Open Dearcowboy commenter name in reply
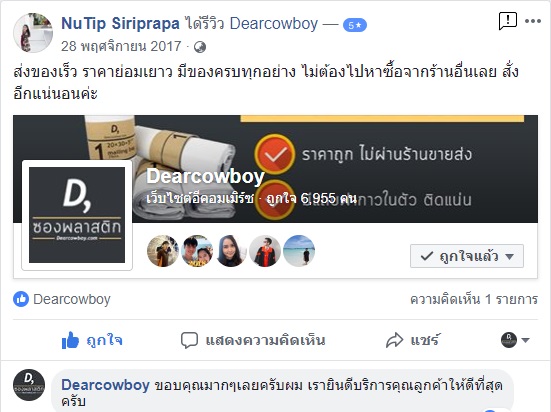Screen dimensions: 551x412 coord(105,385)
